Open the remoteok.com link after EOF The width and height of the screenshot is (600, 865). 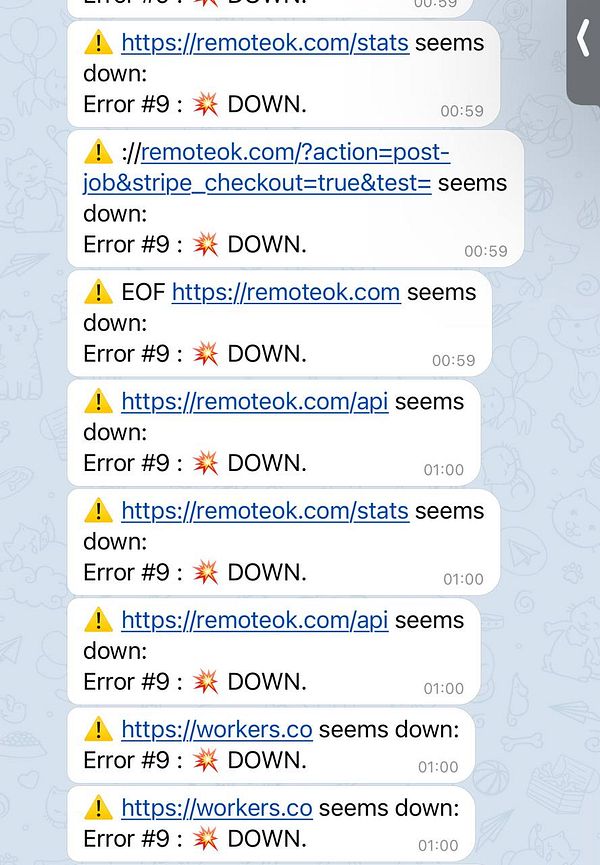286,292
